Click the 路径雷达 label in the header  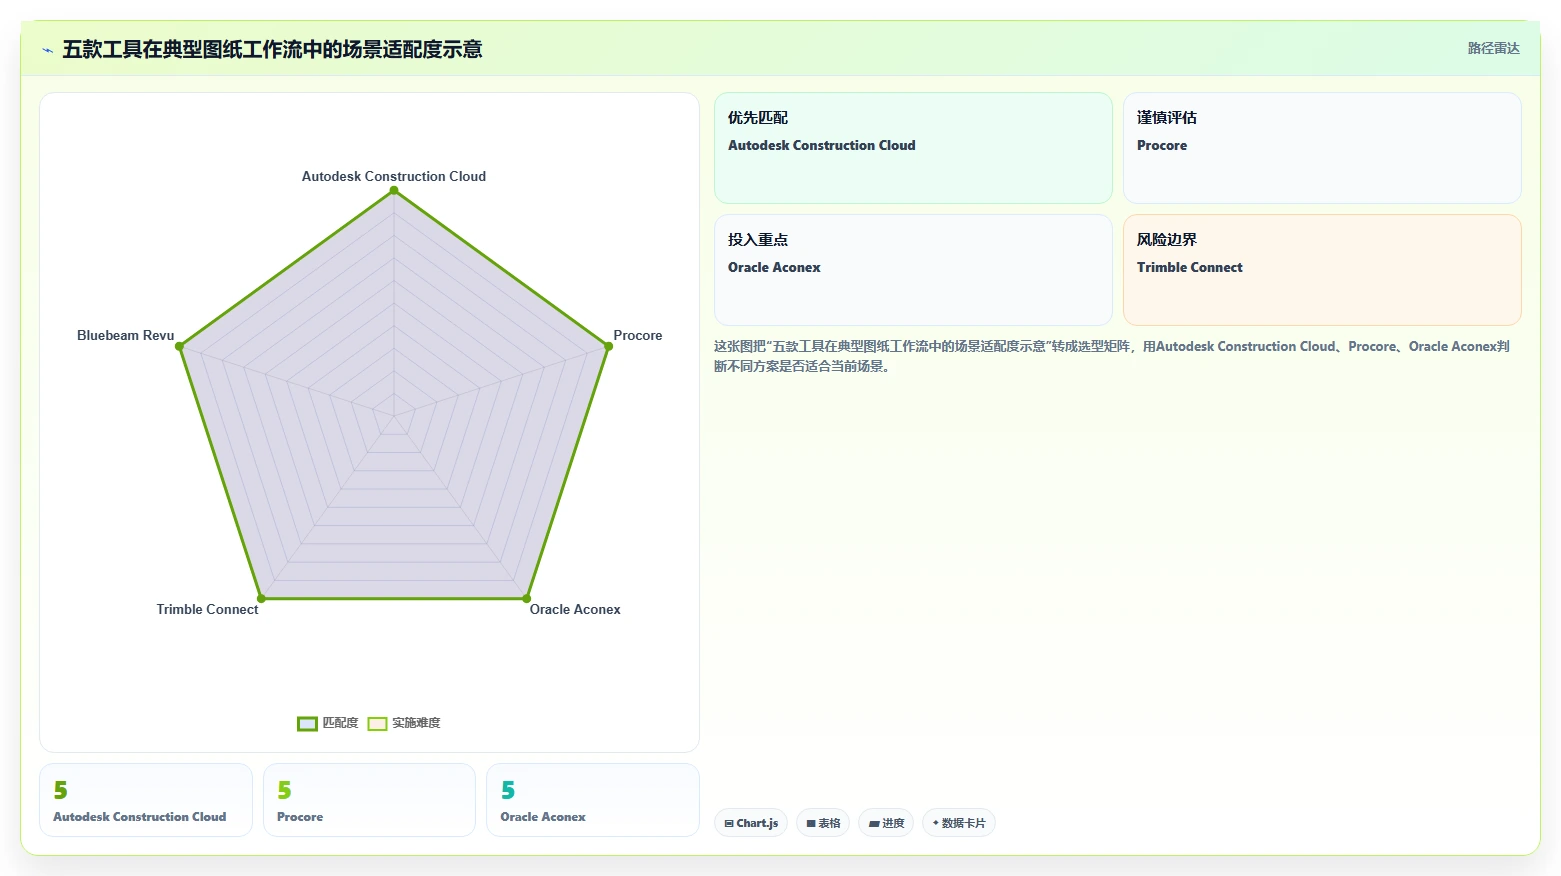(1493, 48)
